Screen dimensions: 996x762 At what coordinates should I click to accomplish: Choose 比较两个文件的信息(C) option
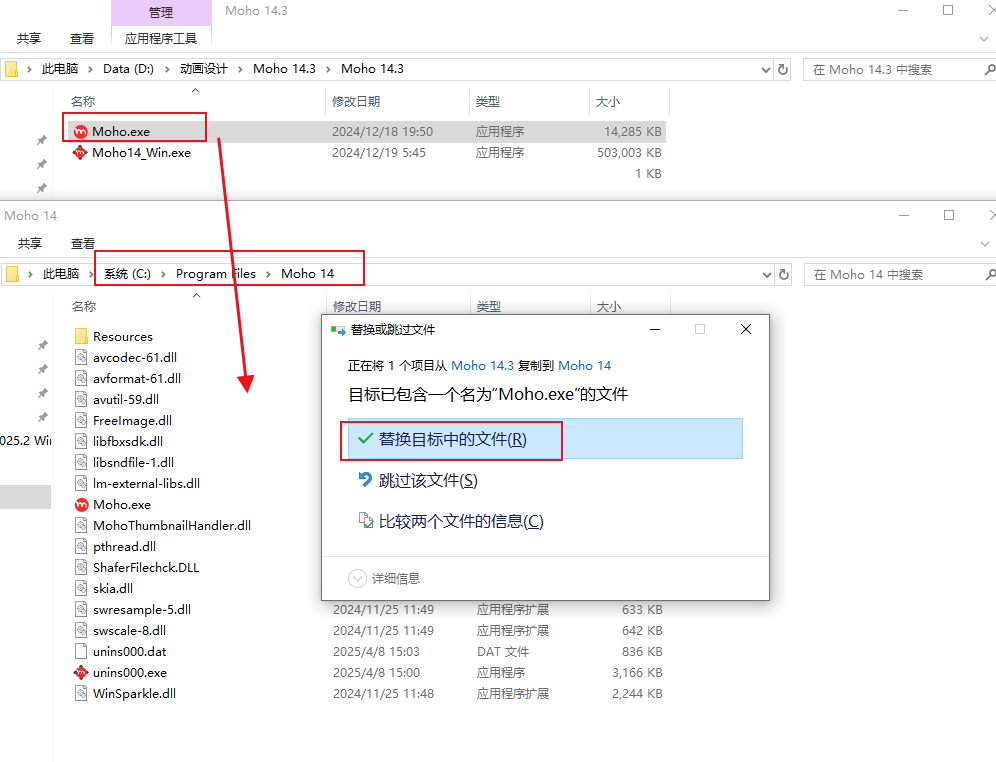[460, 521]
